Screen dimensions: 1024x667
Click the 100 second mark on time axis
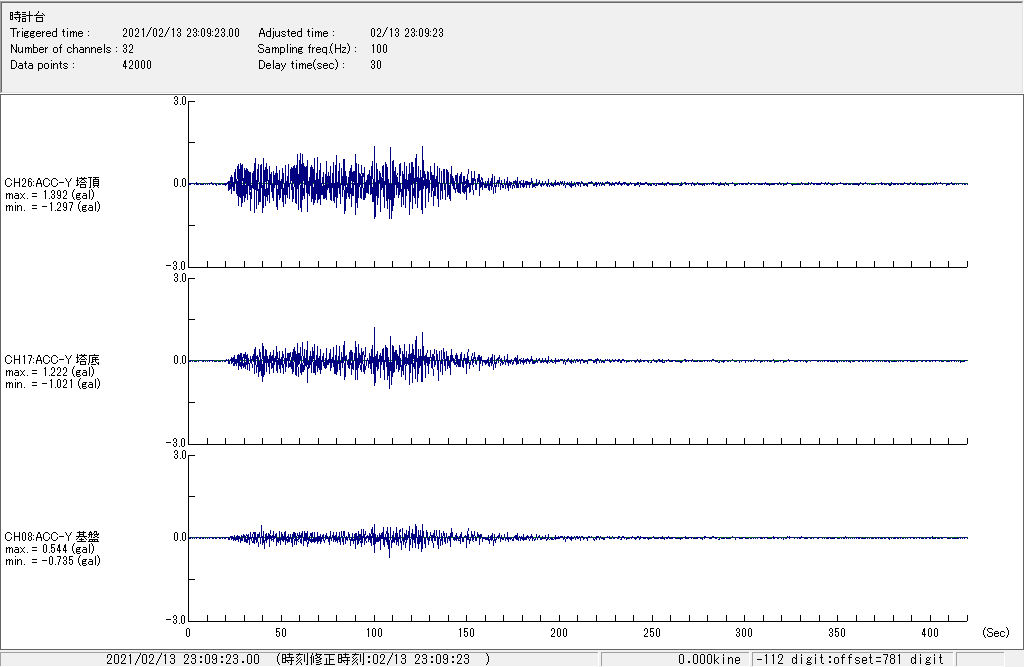click(x=373, y=633)
